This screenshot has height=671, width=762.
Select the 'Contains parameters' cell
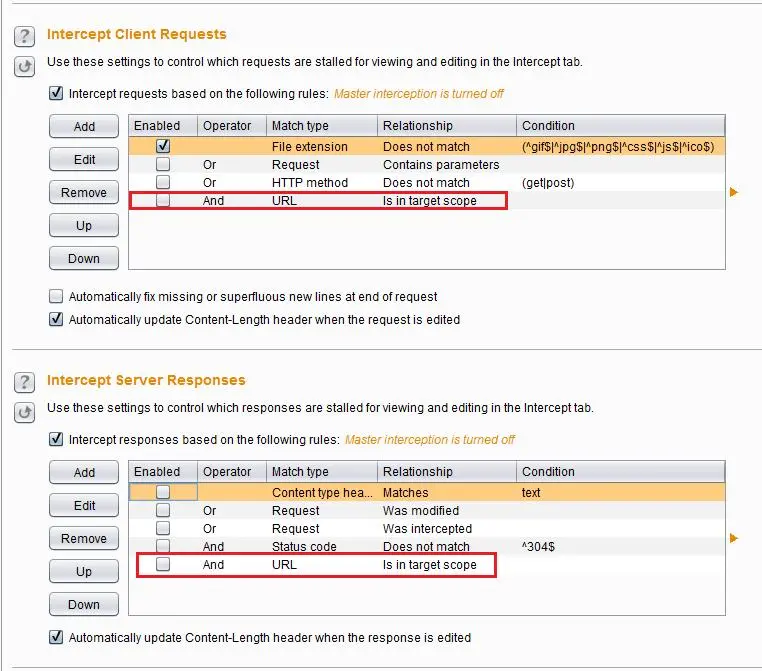[x=447, y=165]
